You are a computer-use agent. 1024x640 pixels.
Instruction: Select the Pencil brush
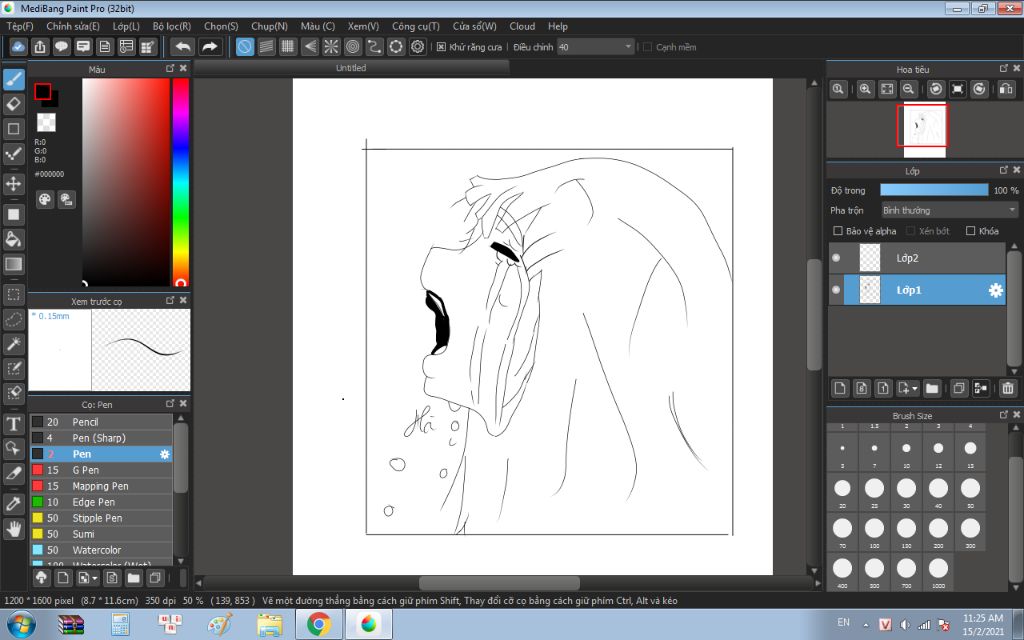101,422
